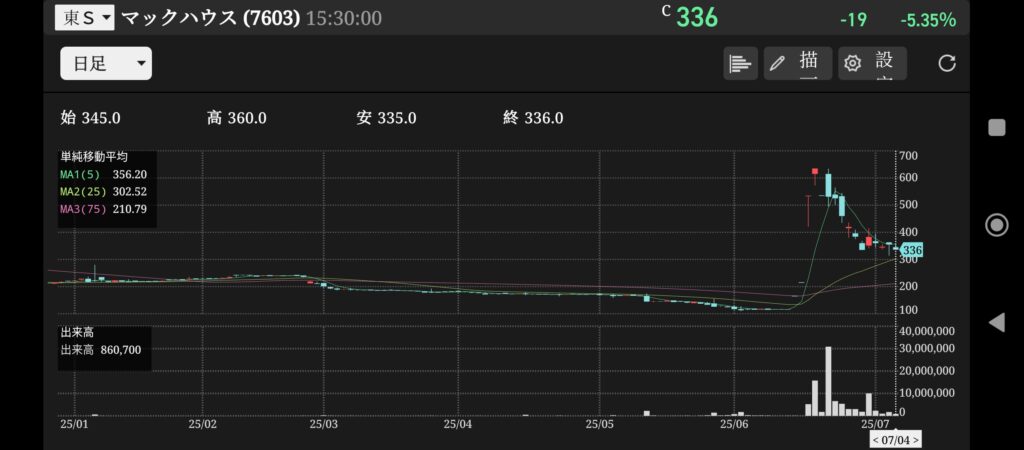Tap the Android recent apps square
1024x450 pixels.
997,127
